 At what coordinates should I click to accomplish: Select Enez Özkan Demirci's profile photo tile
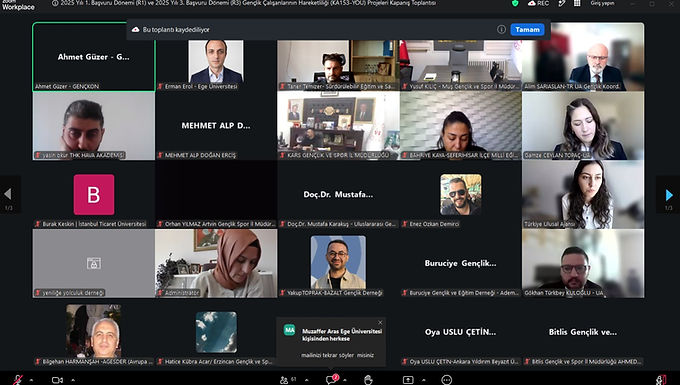[x=461, y=195]
